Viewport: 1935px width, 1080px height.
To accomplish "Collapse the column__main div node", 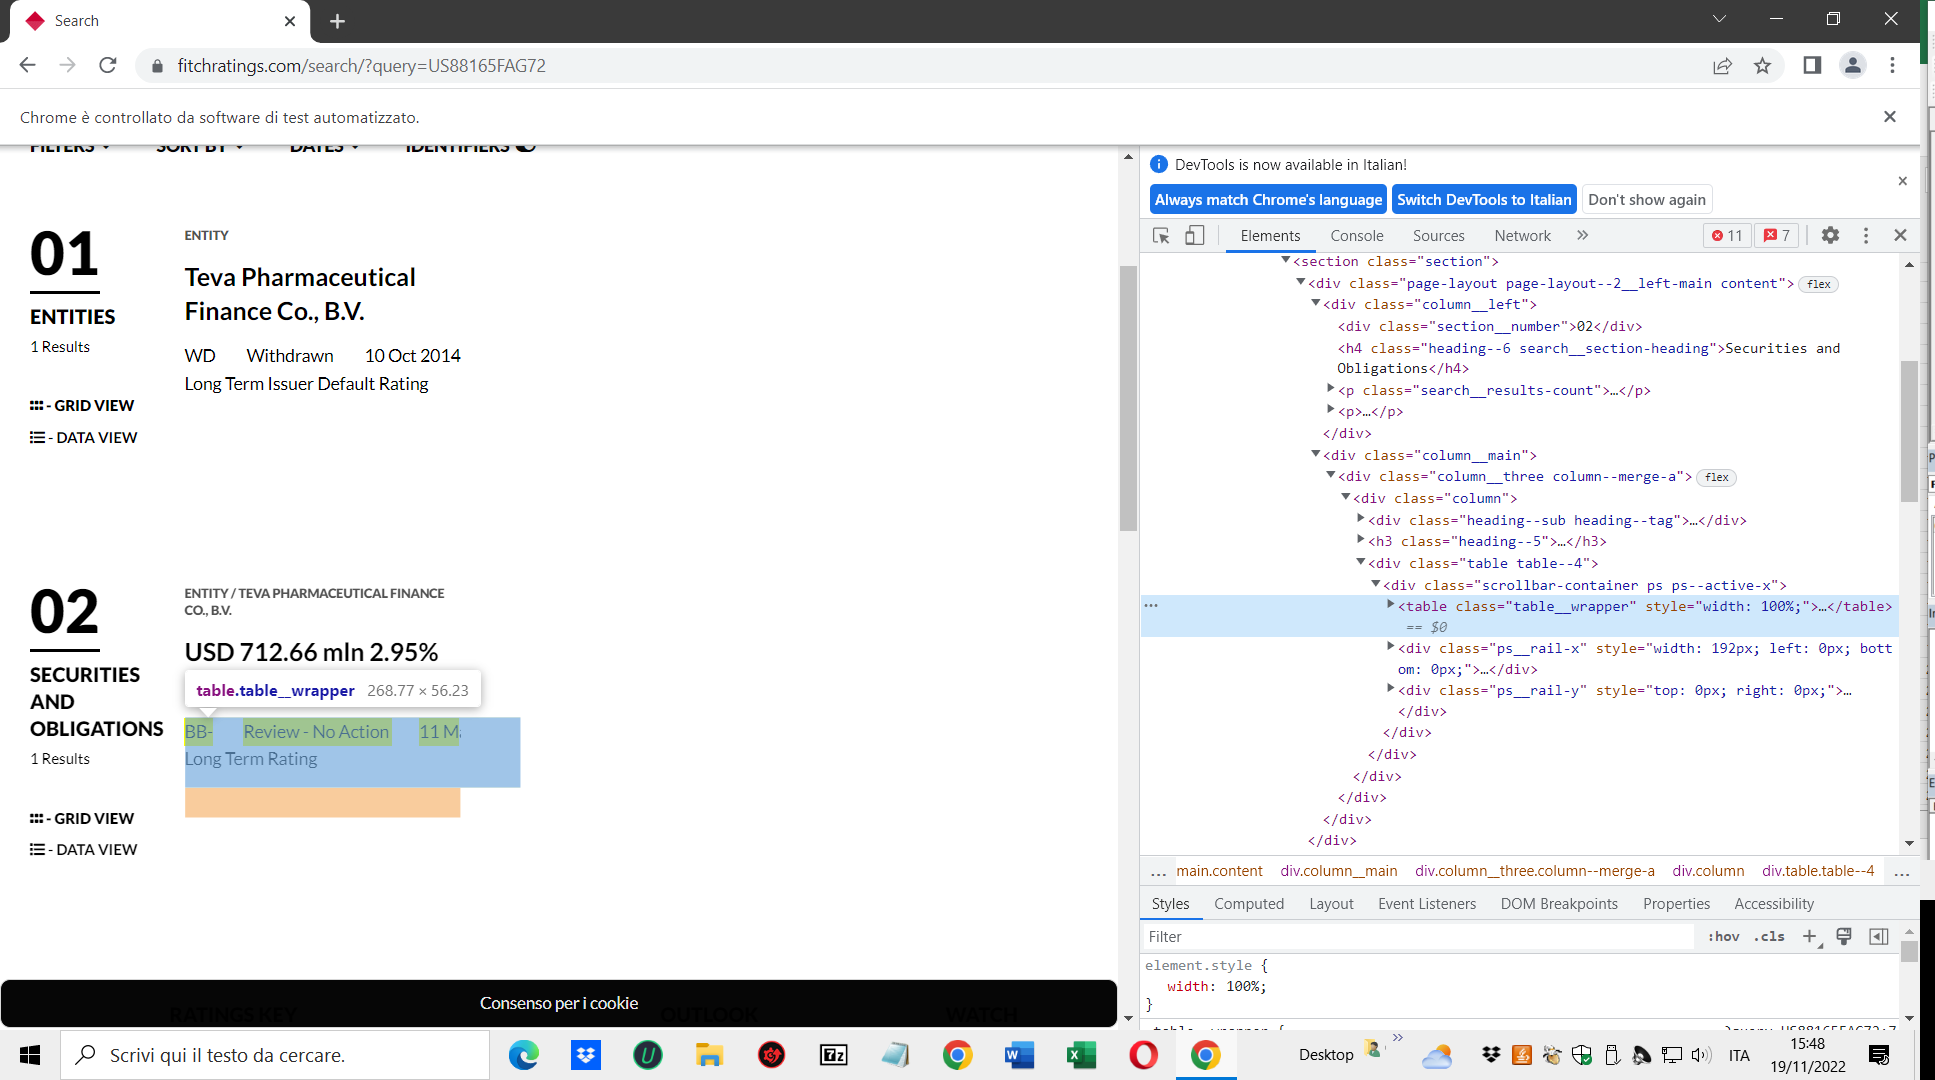I will (x=1316, y=455).
